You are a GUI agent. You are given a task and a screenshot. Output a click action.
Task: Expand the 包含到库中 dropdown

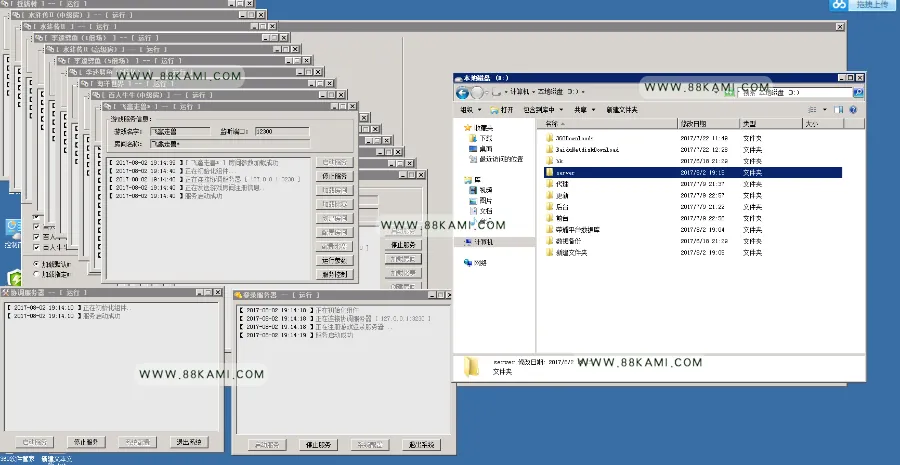(543, 110)
